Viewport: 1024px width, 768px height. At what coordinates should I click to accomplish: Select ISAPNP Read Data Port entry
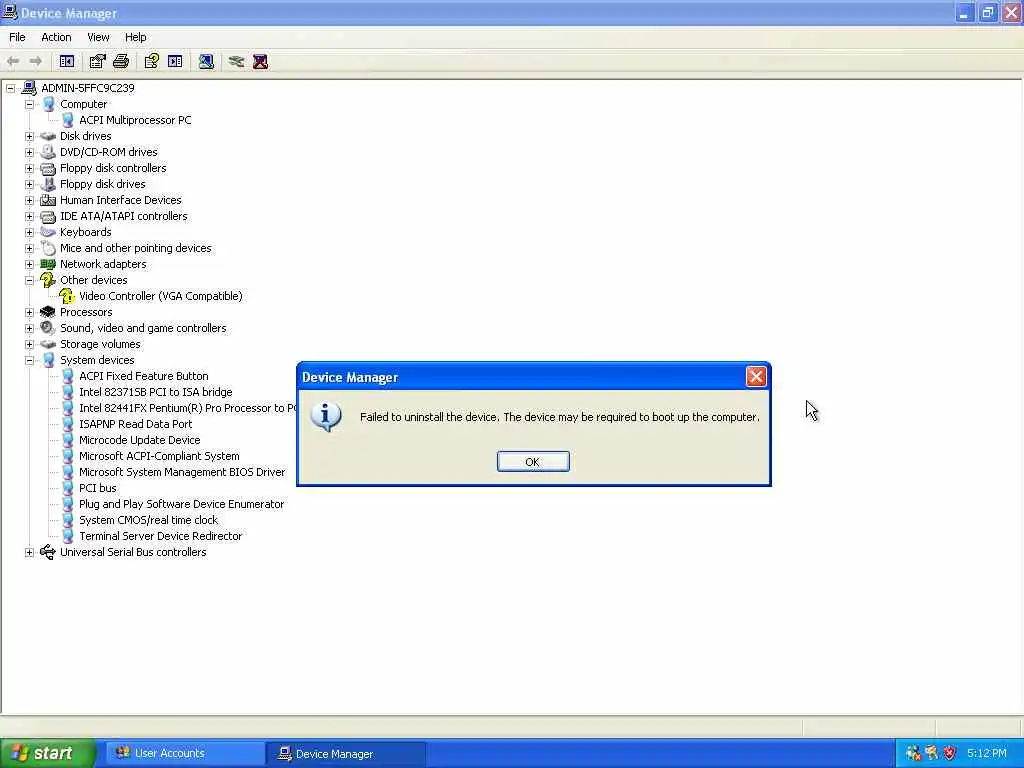point(136,424)
